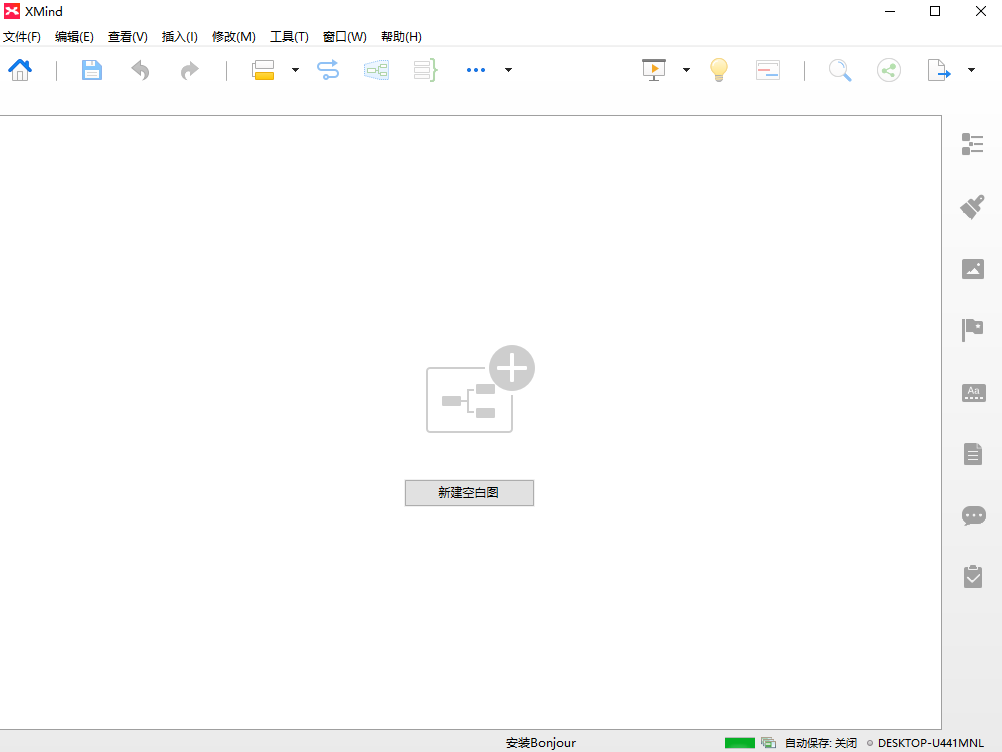Screen dimensions: 1002x752
Task: Go to the Home dashboard icon
Action: click(x=20, y=70)
